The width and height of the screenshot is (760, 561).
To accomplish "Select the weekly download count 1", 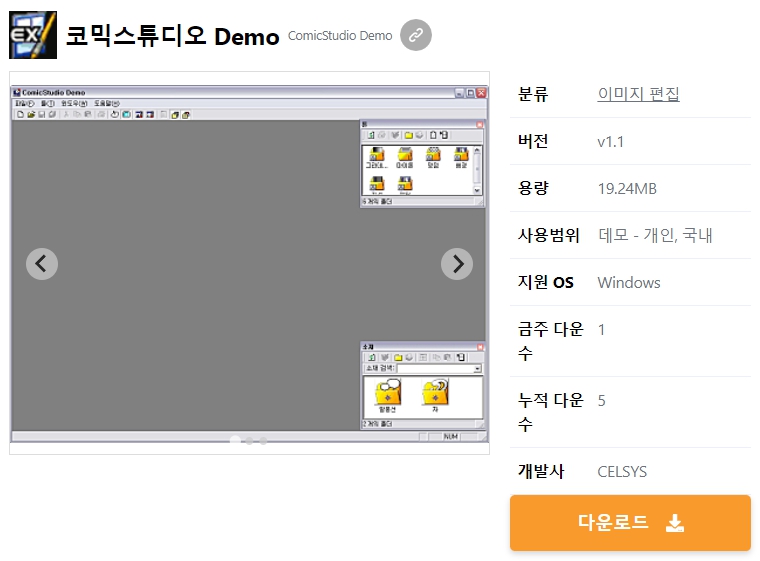I will (601, 330).
